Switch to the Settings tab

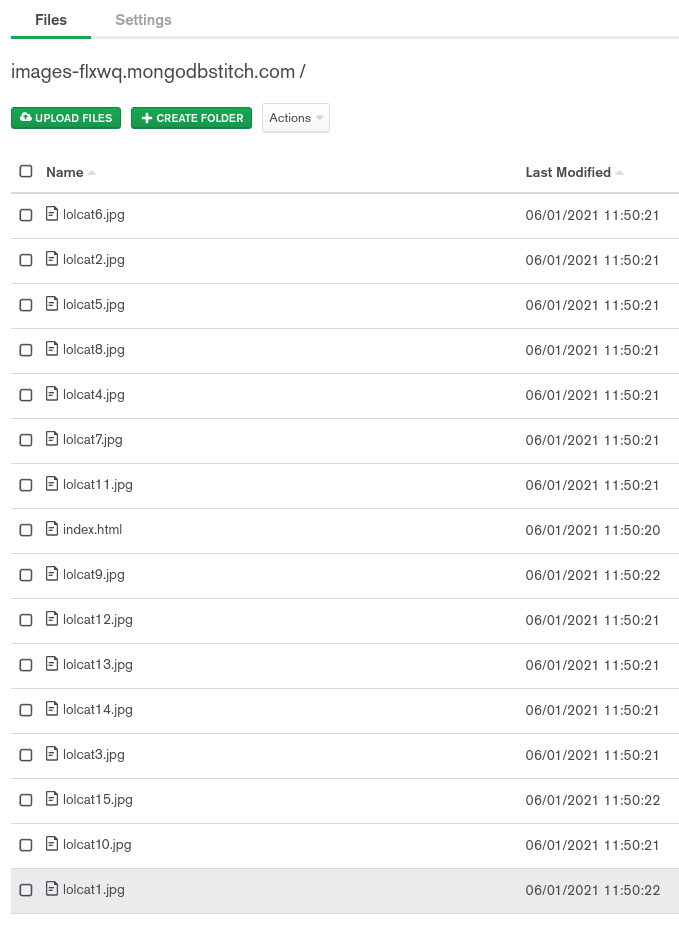[143, 20]
